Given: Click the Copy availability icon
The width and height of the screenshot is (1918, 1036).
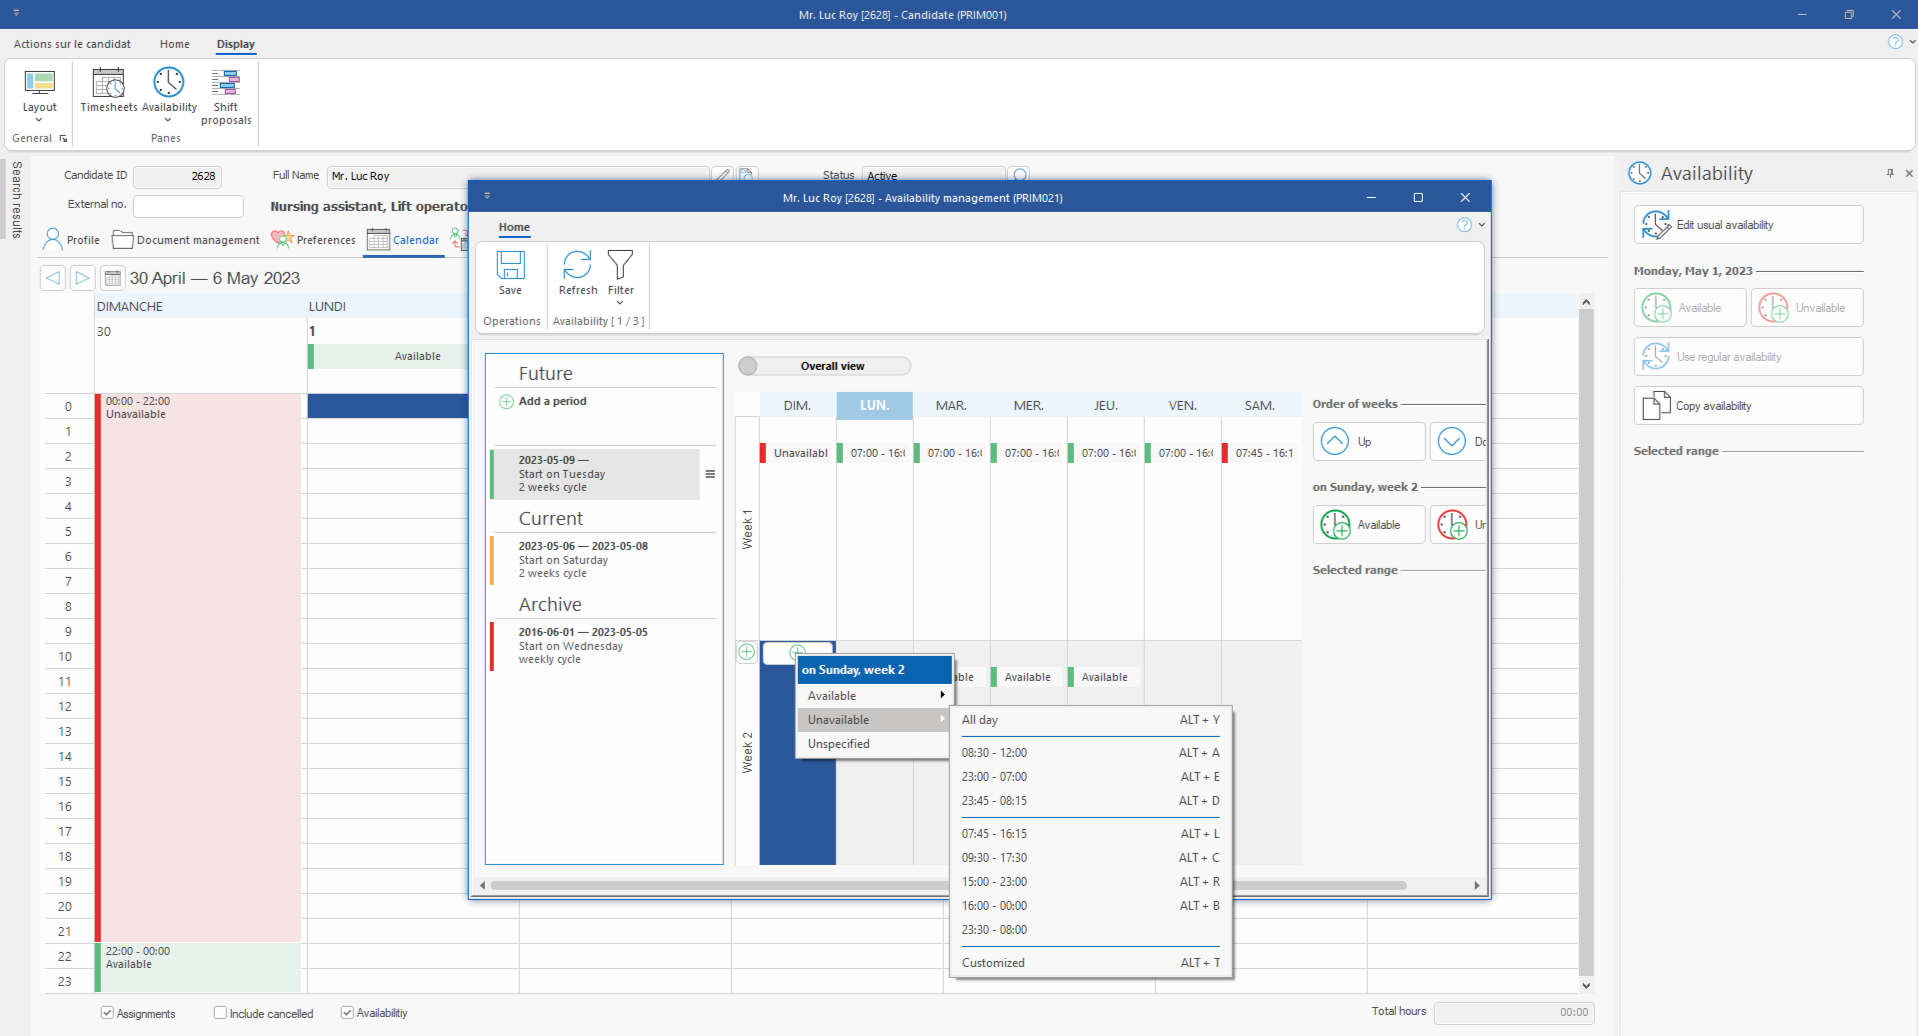Looking at the screenshot, I should coord(1658,405).
